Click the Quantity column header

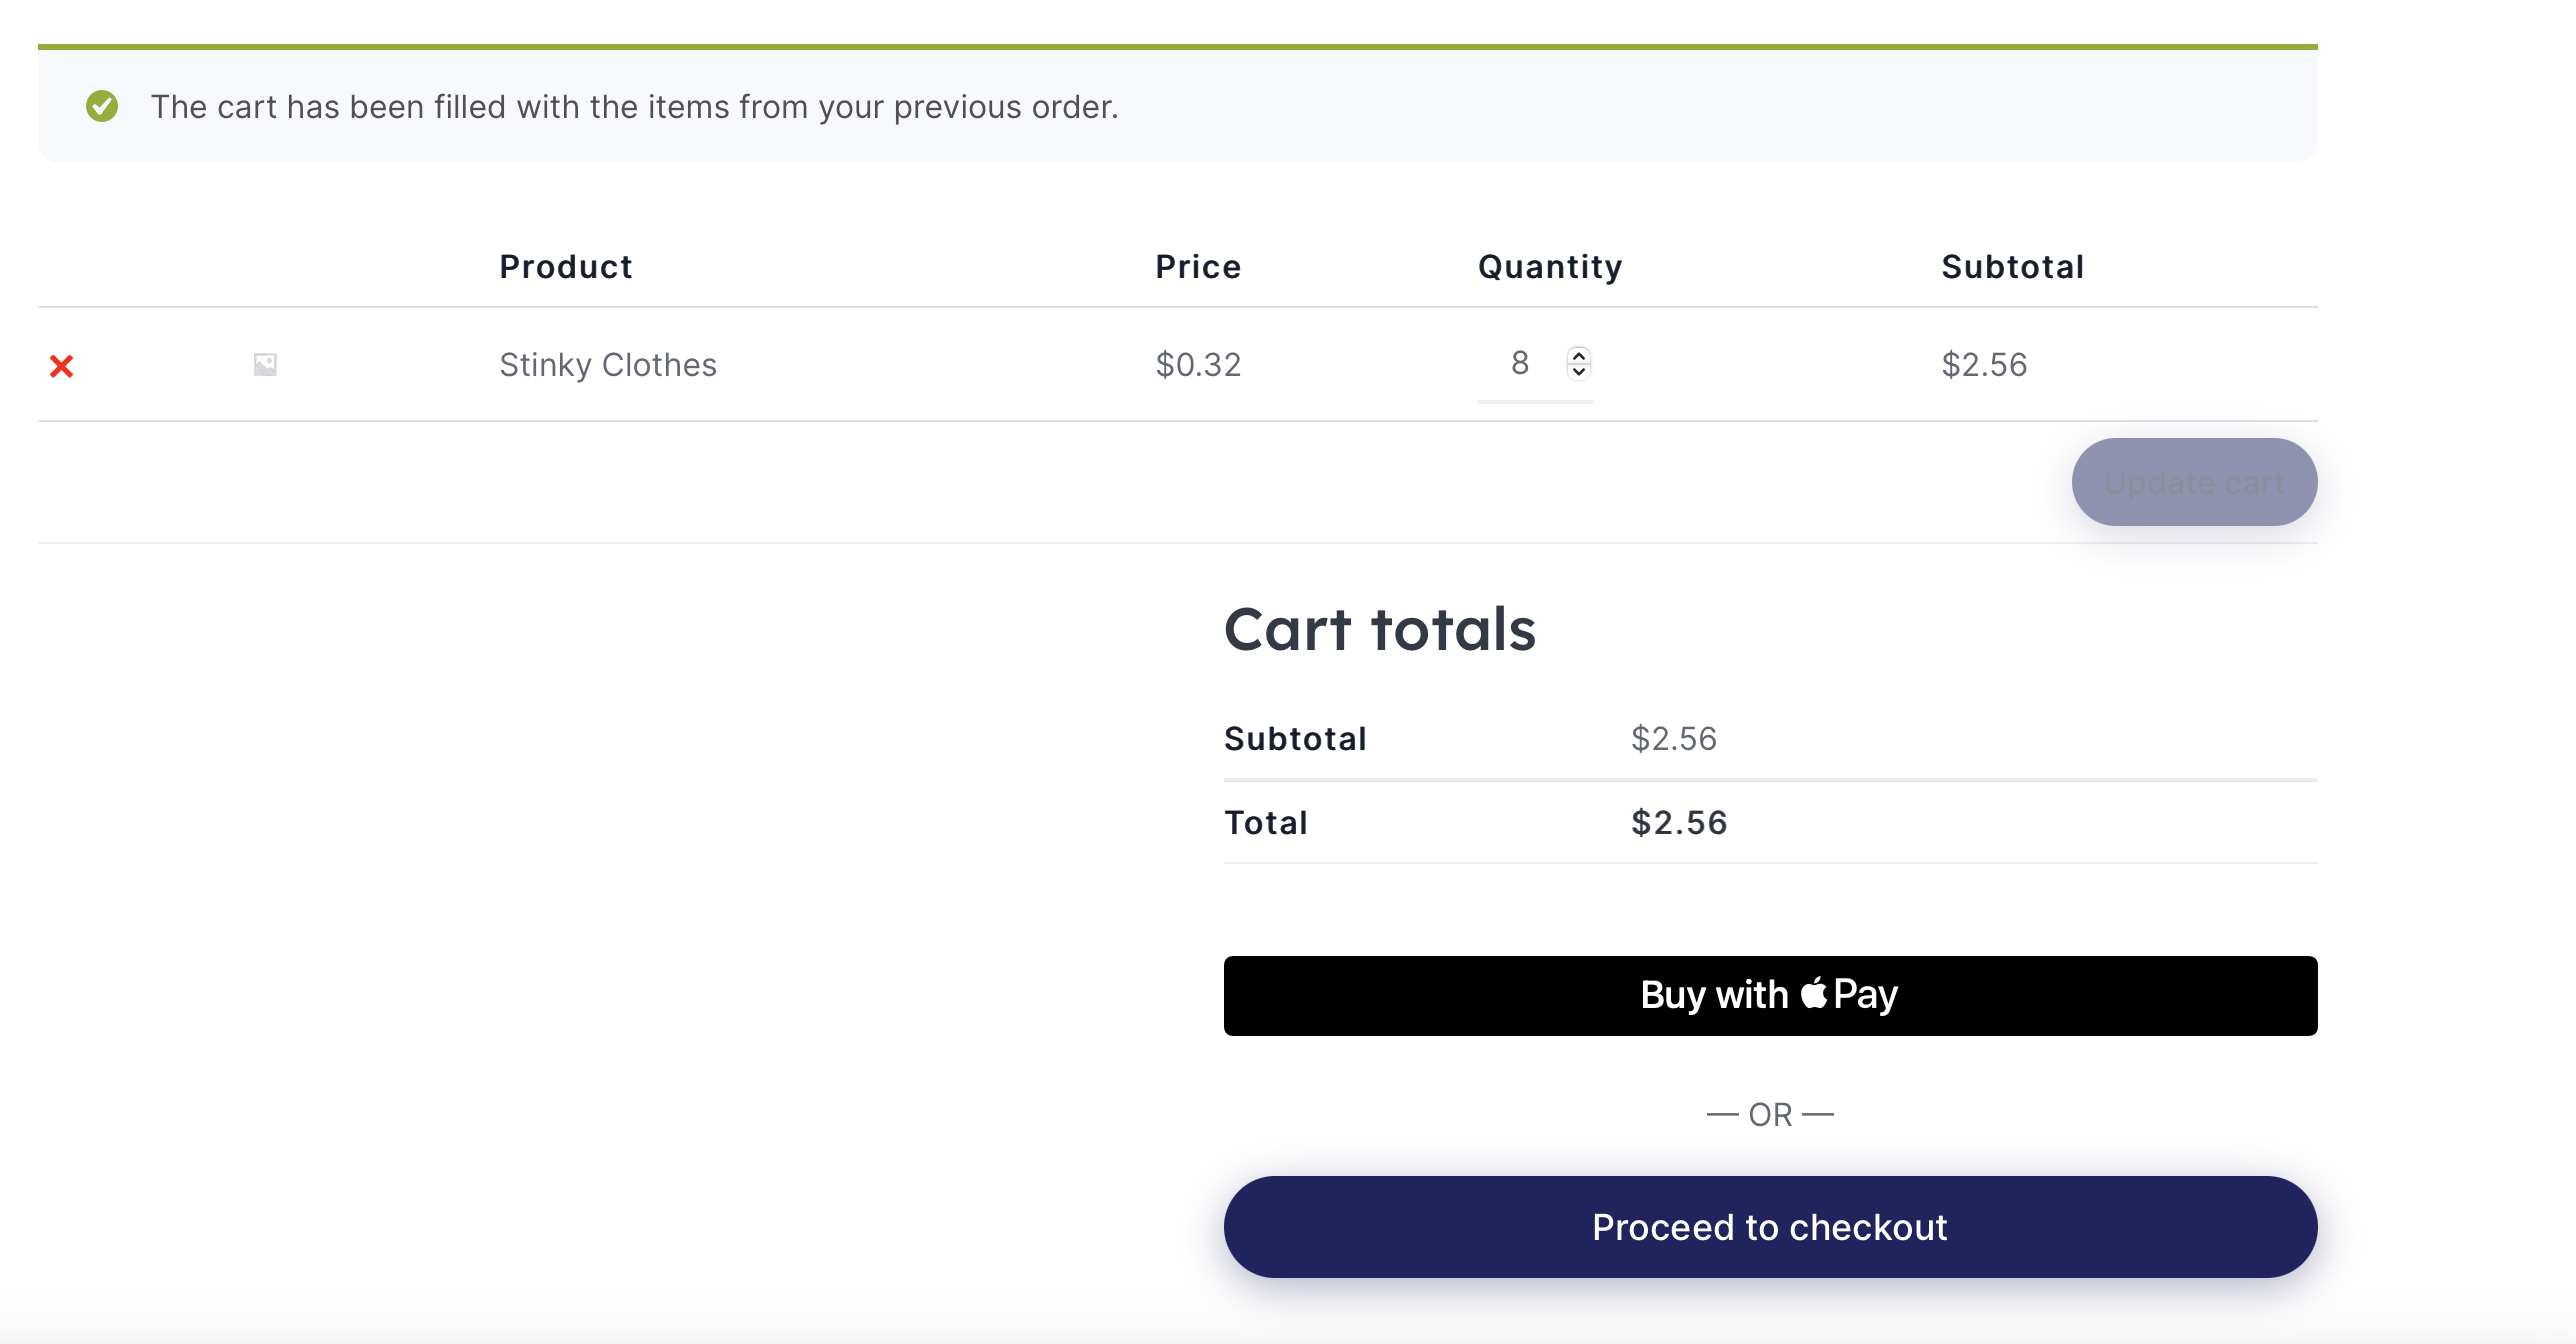point(1550,267)
